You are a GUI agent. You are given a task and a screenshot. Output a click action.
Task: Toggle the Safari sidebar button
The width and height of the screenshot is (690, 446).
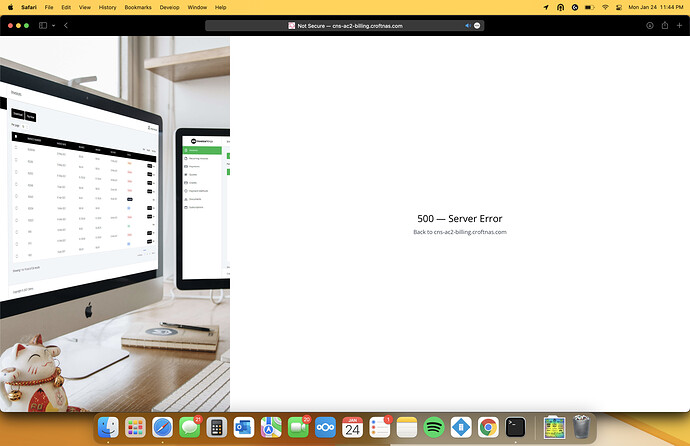tap(43, 26)
